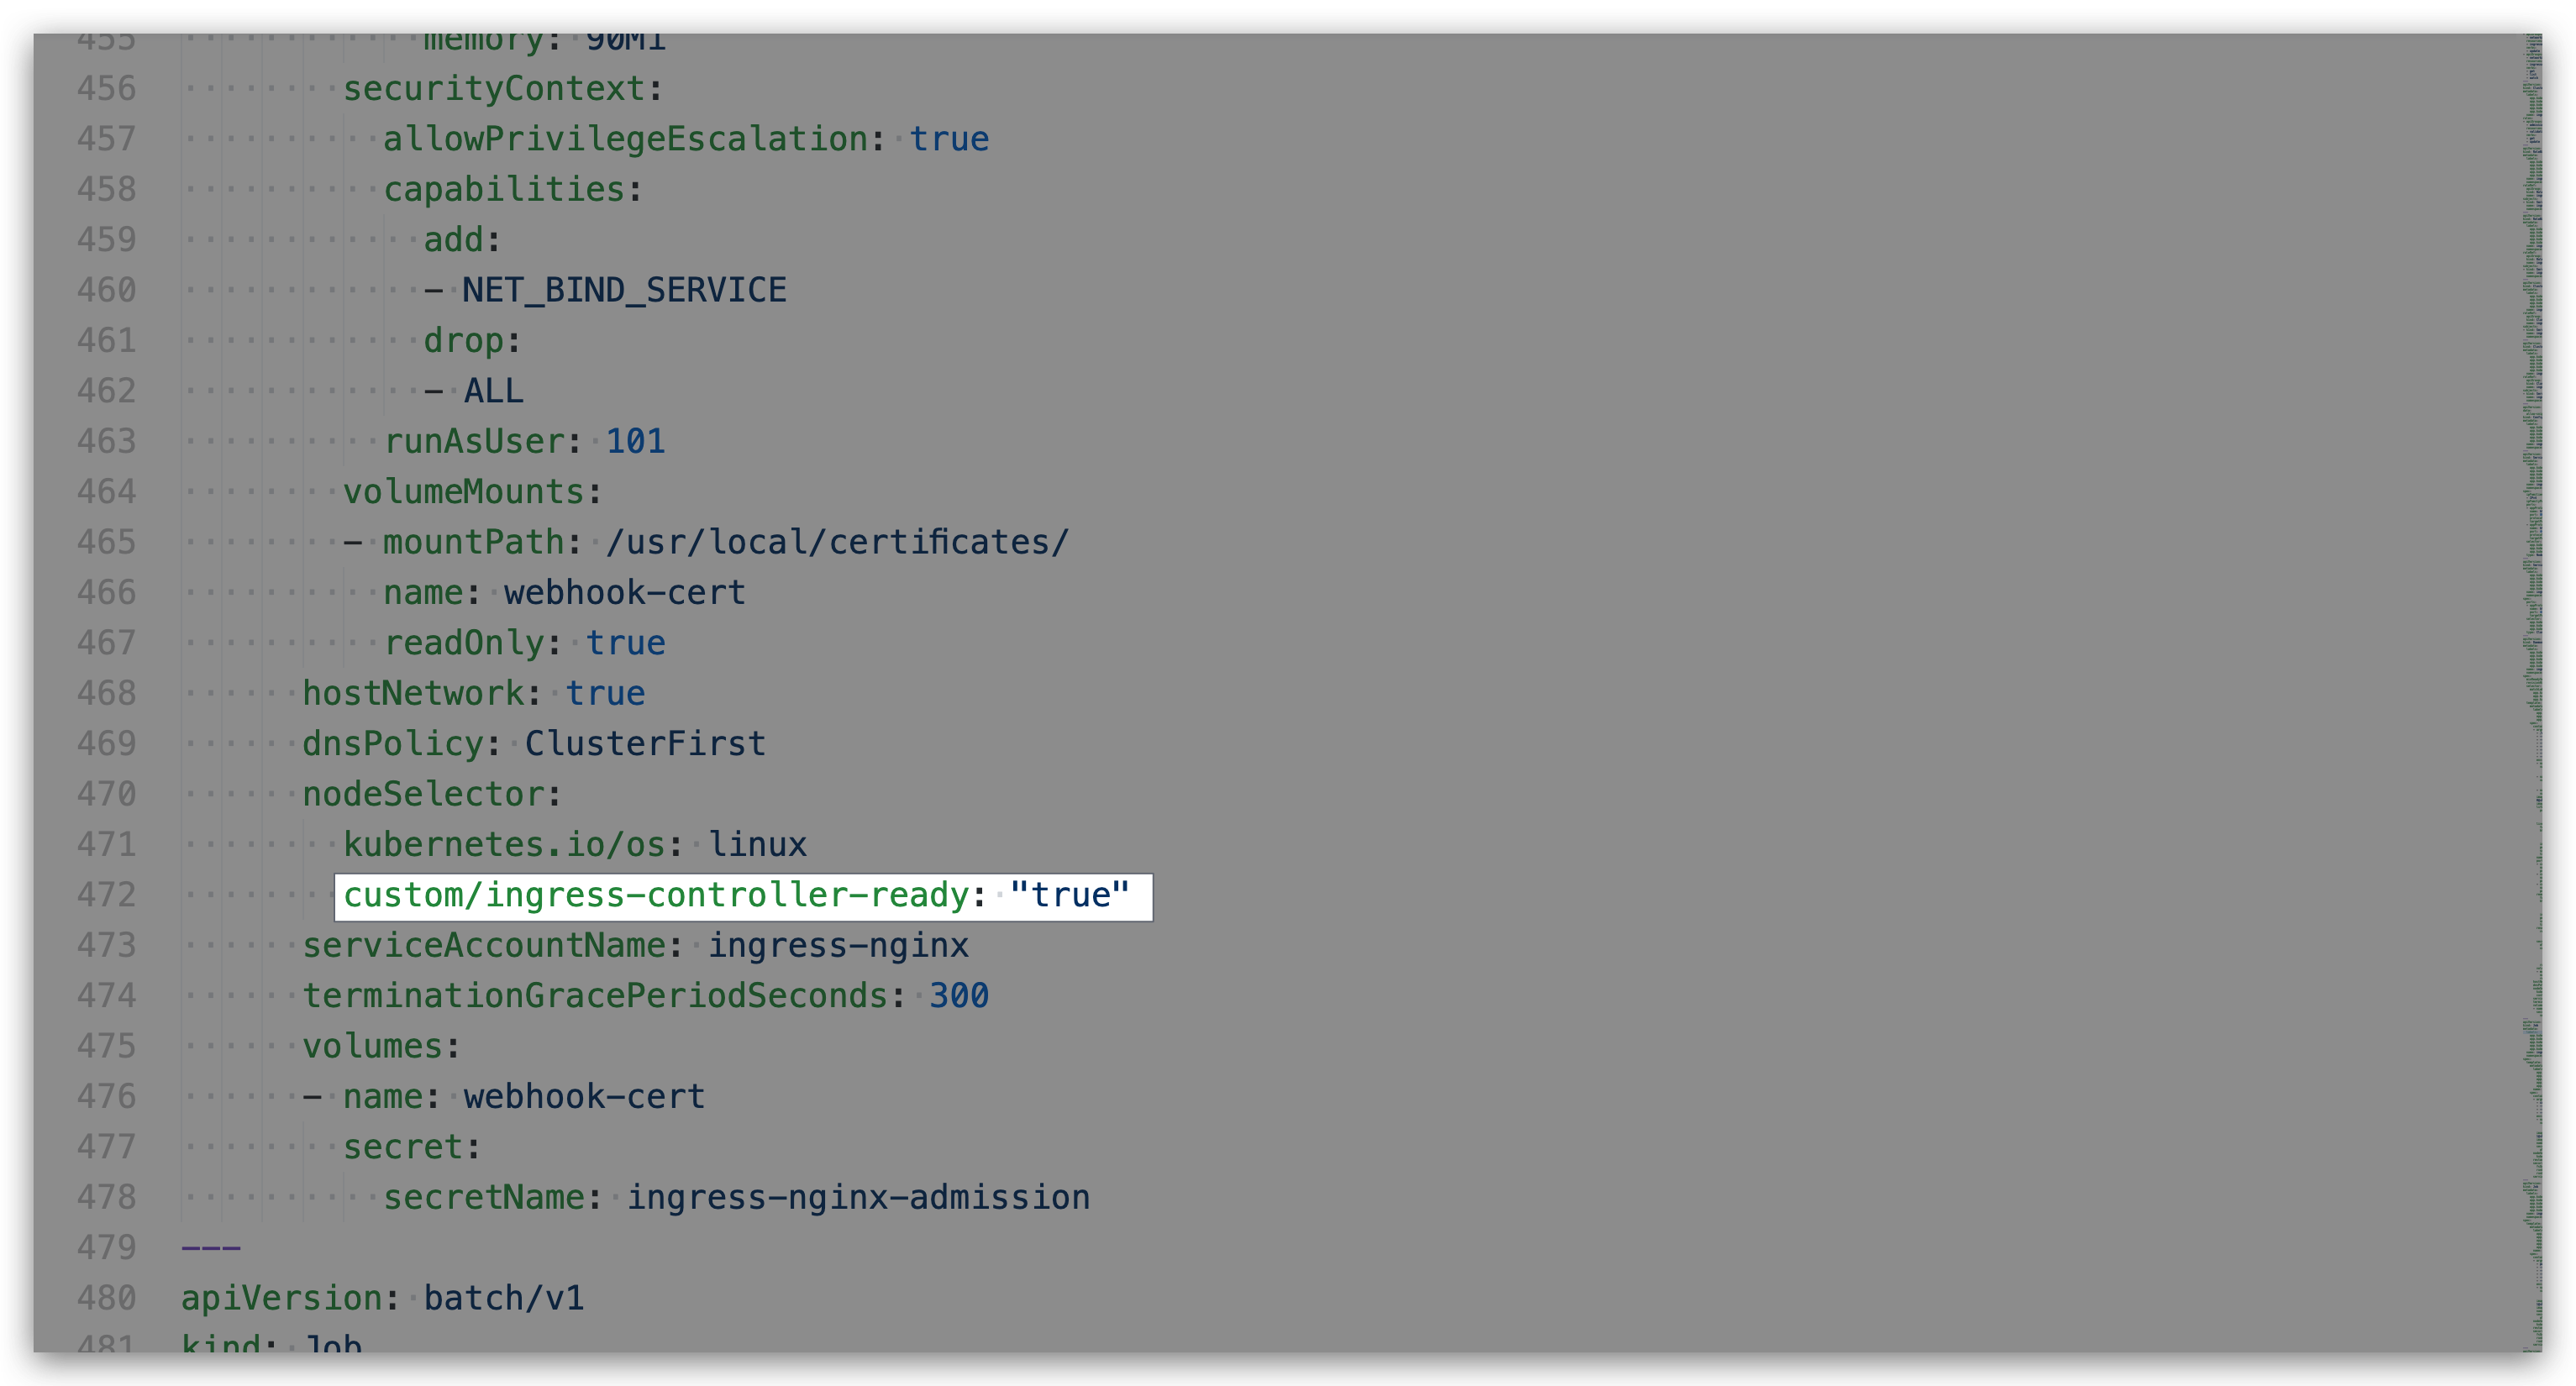Image resolution: width=2576 pixels, height=1386 pixels.
Task: Click line number 472 in gutter
Action: pyautogui.click(x=106, y=895)
